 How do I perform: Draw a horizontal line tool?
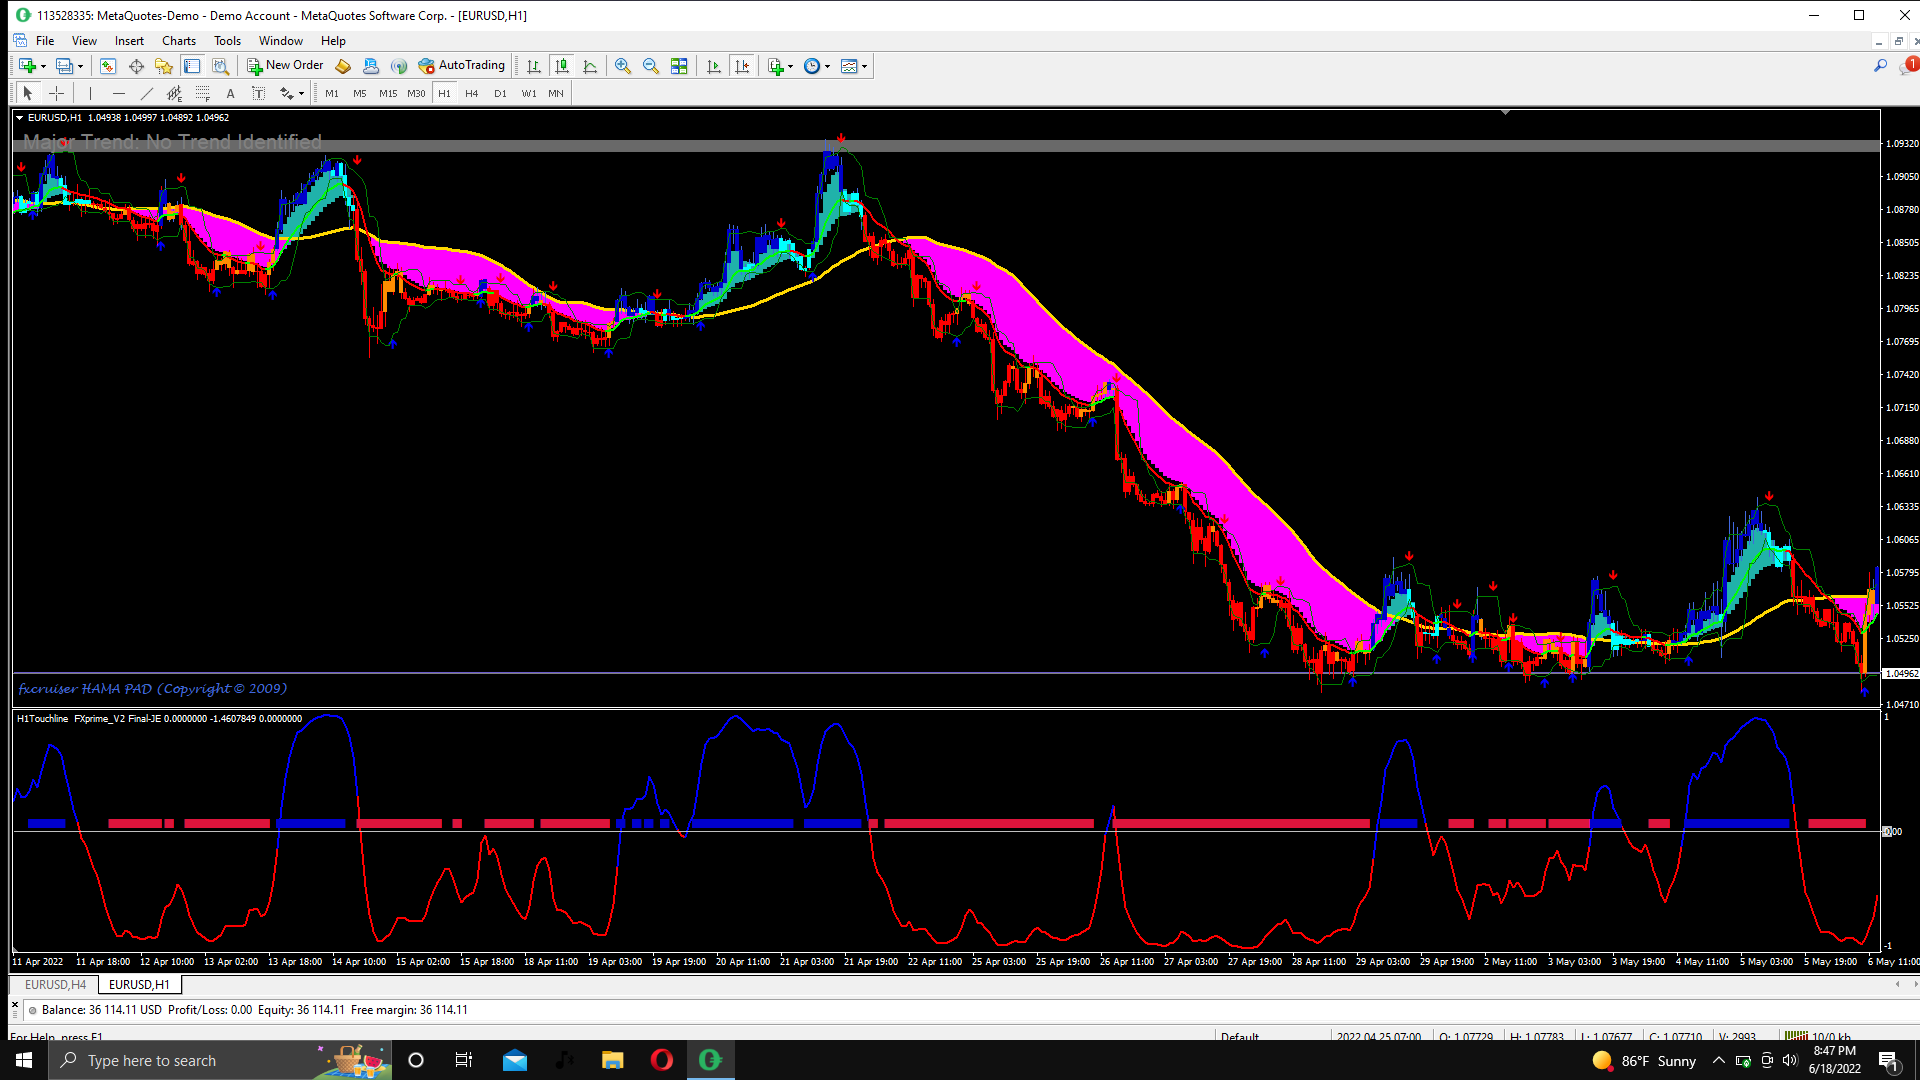(119, 93)
